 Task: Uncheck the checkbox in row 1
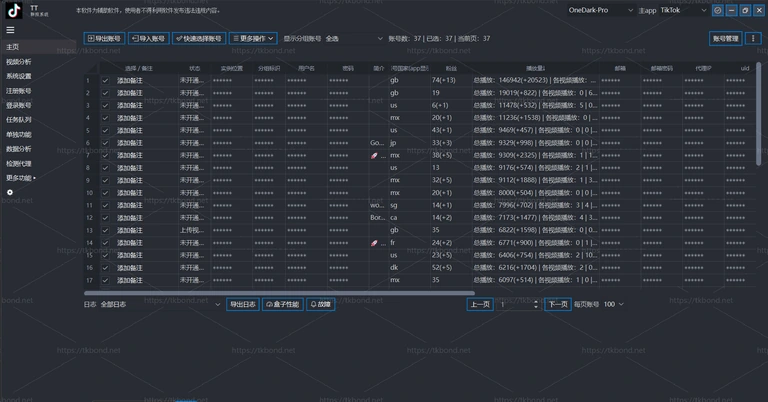pyautogui.click(x=105, y=81)
